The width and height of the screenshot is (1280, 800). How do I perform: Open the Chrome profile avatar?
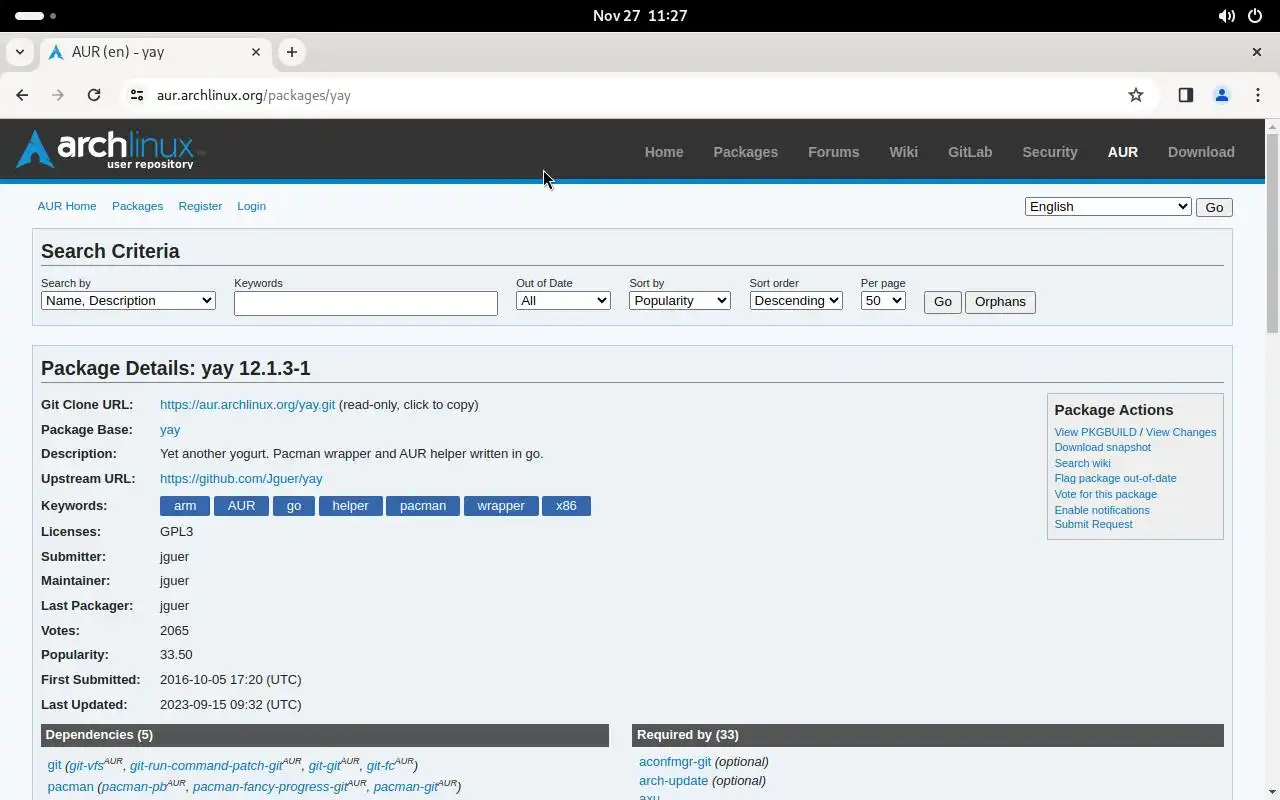click(1221, 95)
